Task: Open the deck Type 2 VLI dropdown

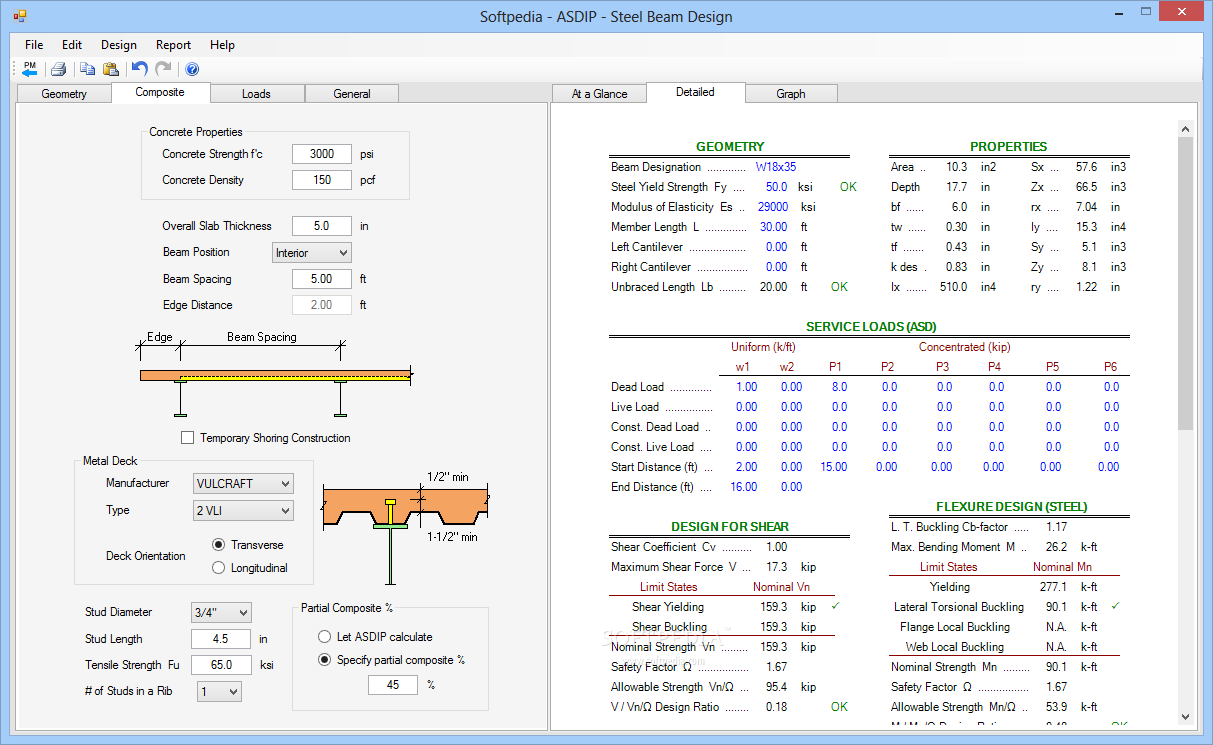Action: pyautogui.click(x=243, y=511)
